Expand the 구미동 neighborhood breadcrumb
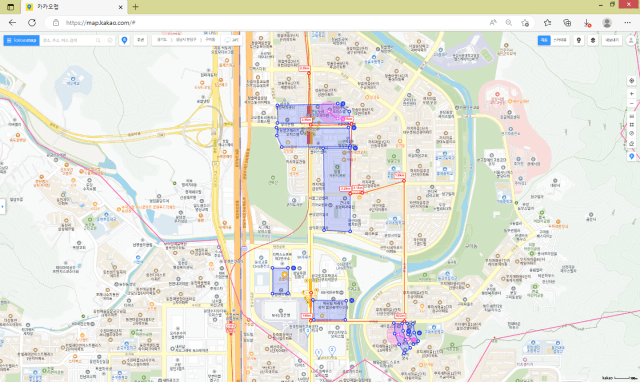 [x=210, y=40]
